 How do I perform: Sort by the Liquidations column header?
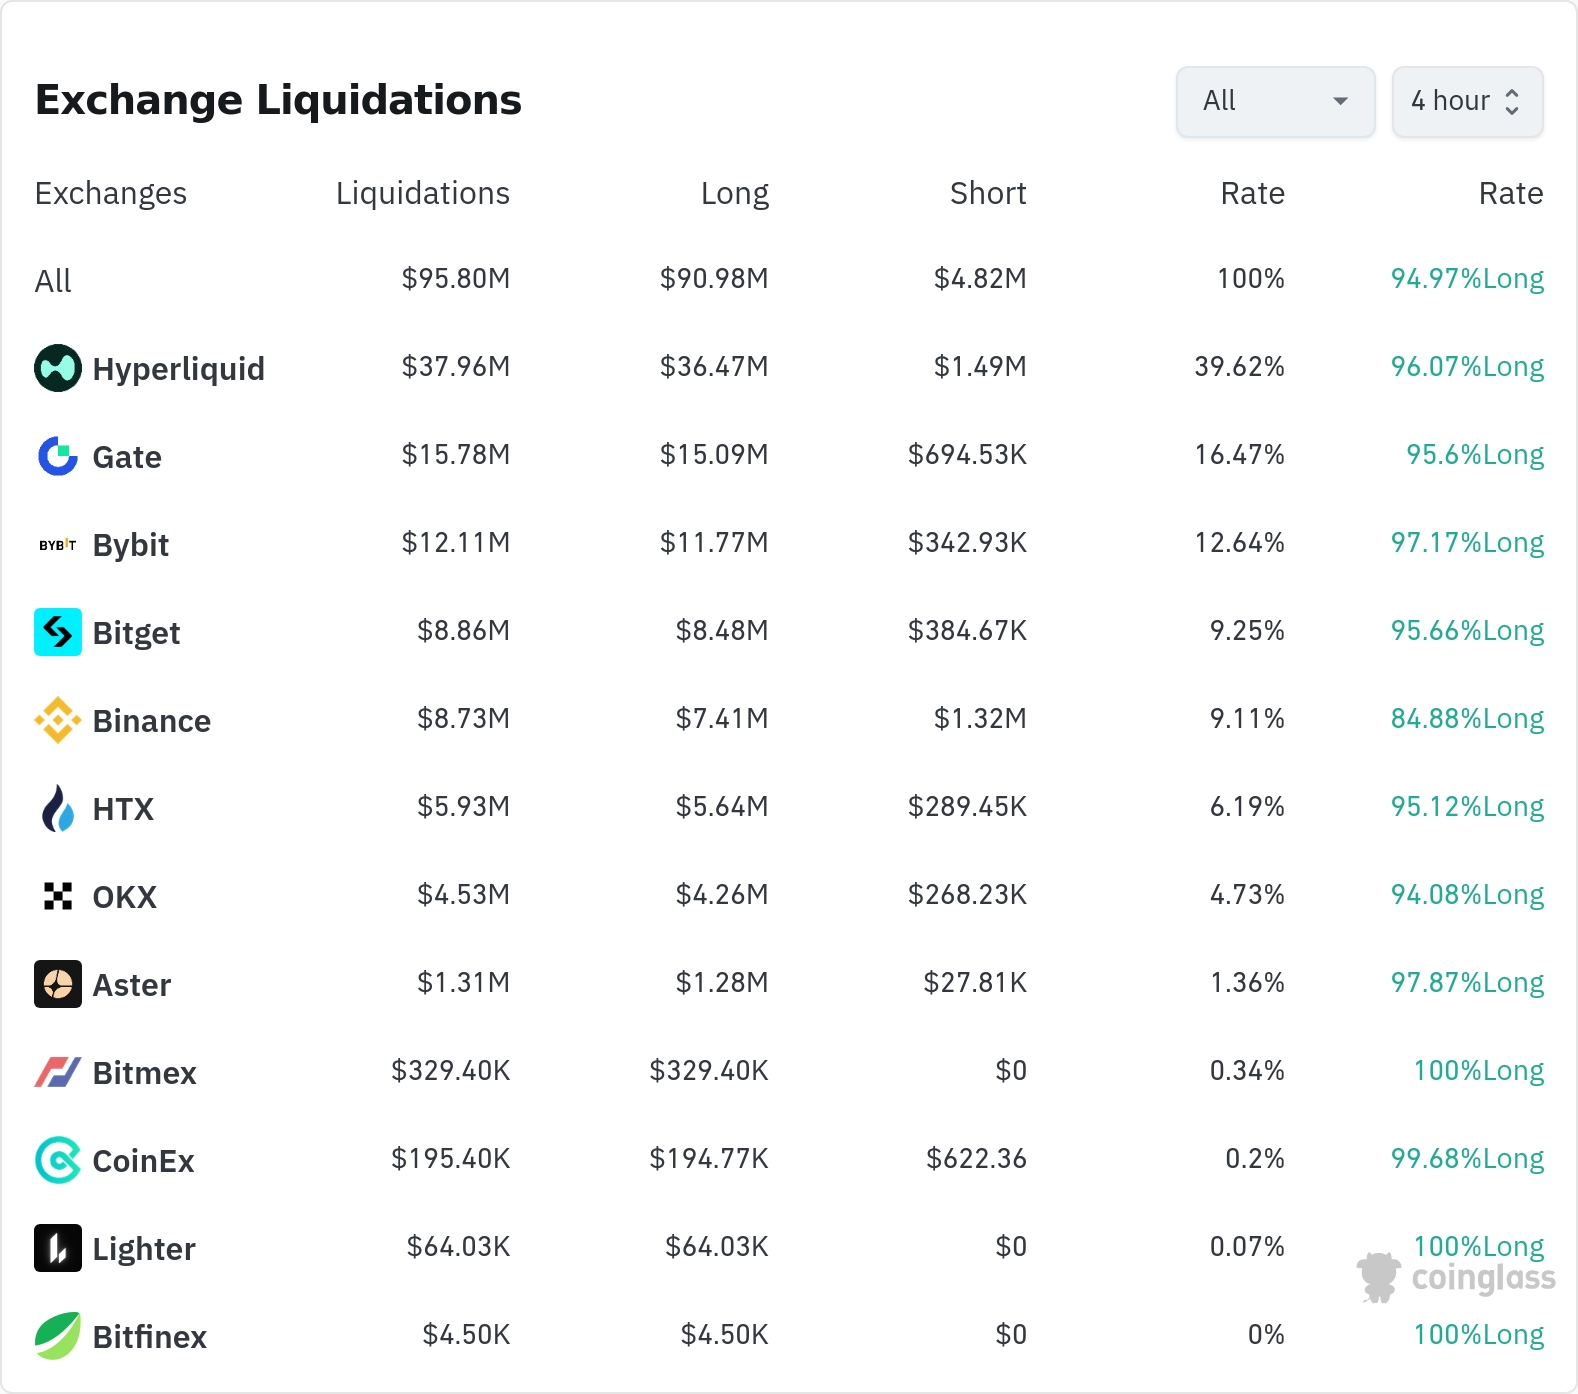point(422,193)
